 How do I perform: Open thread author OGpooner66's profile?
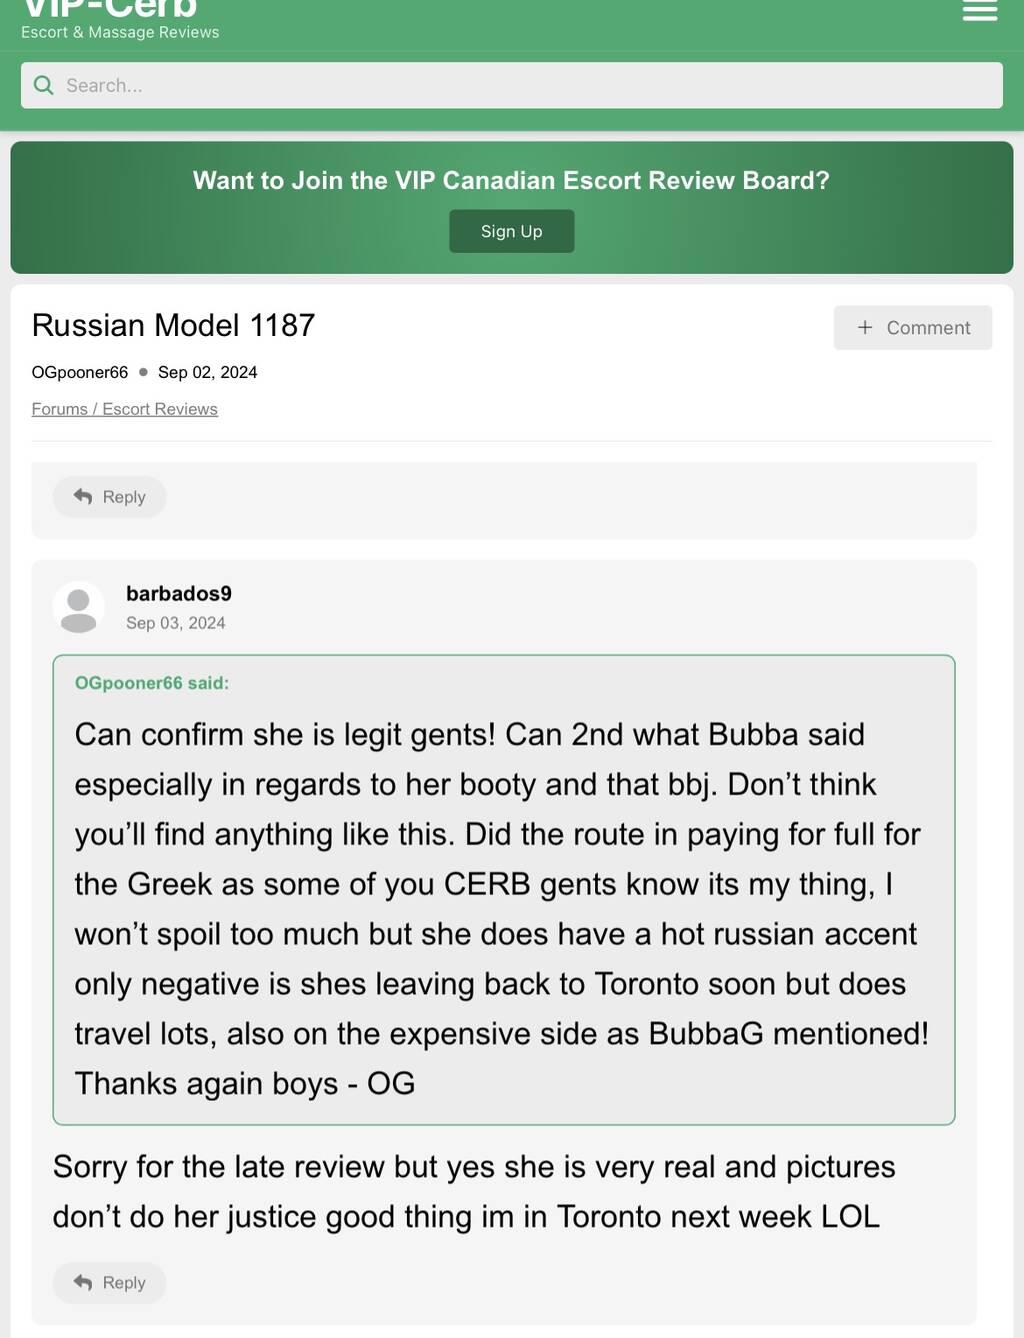[80, 372]
